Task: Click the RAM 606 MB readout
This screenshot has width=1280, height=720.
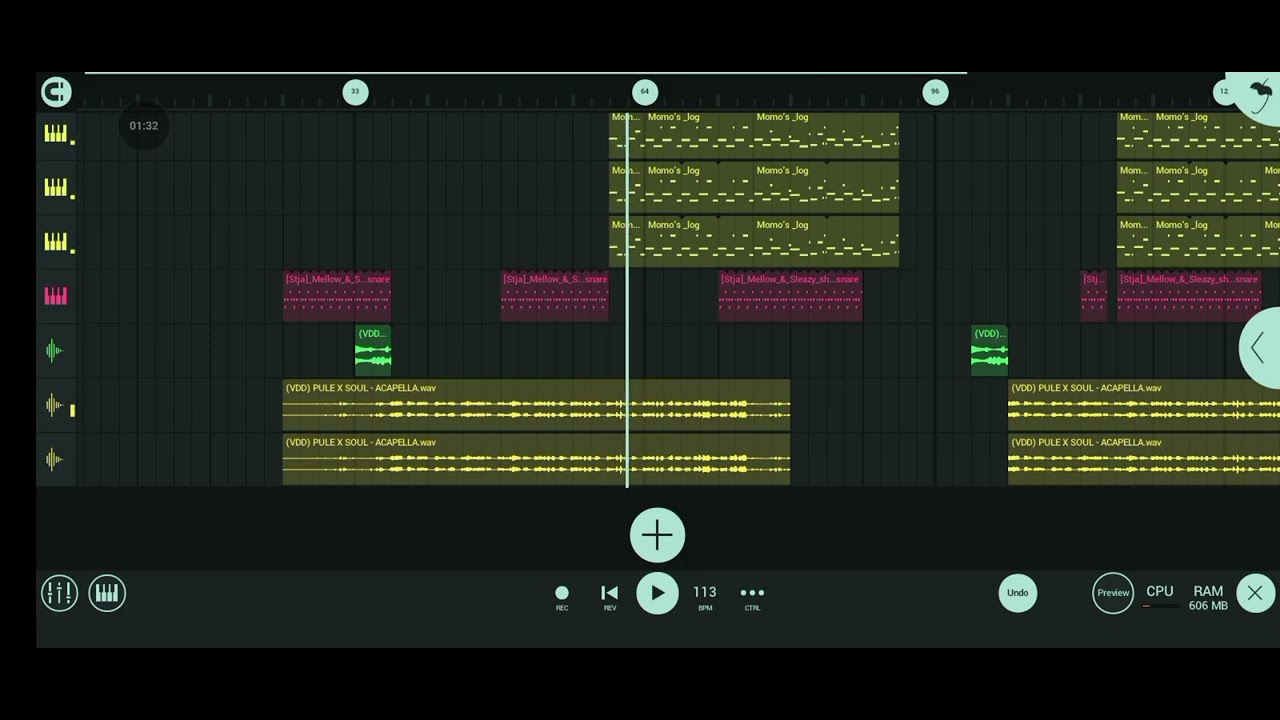Action: pos(1208,598)
